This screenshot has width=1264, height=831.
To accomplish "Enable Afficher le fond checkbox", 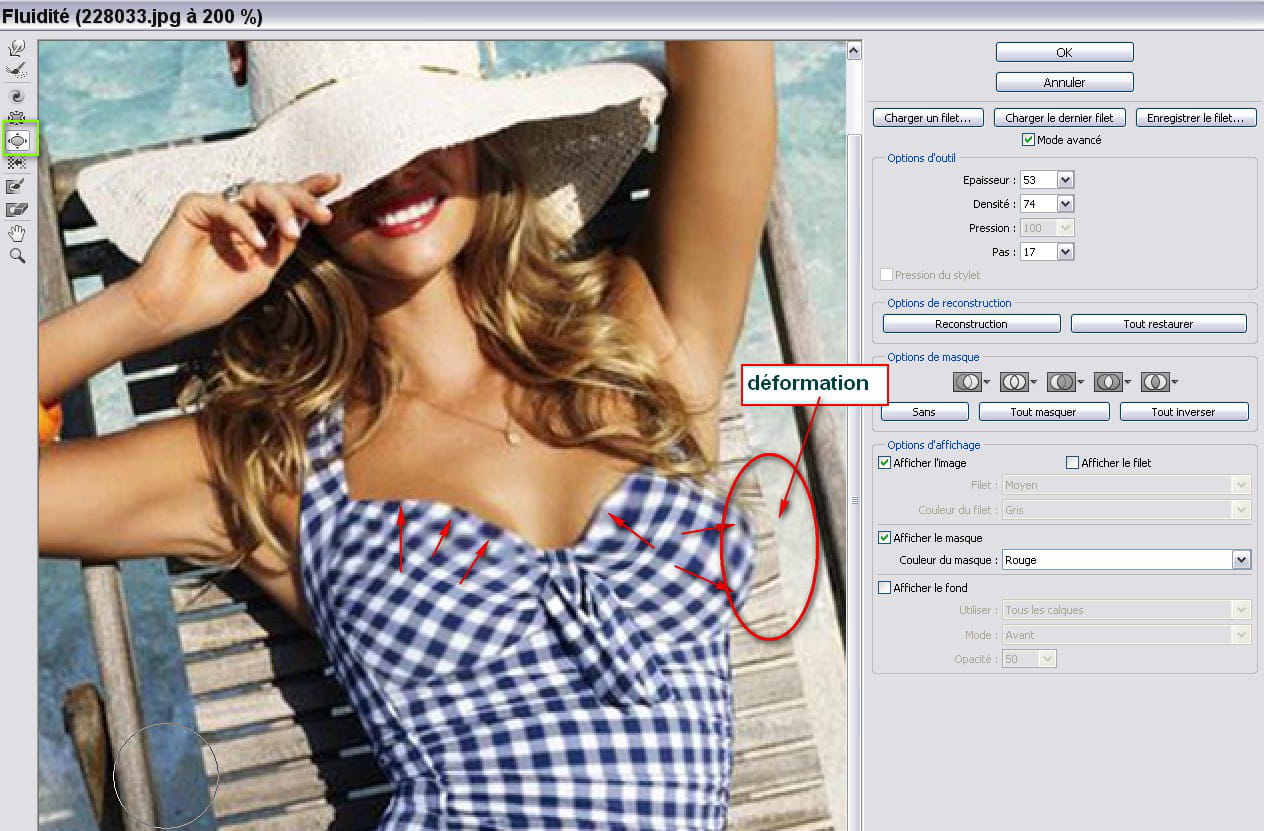I will coord(884,588).
